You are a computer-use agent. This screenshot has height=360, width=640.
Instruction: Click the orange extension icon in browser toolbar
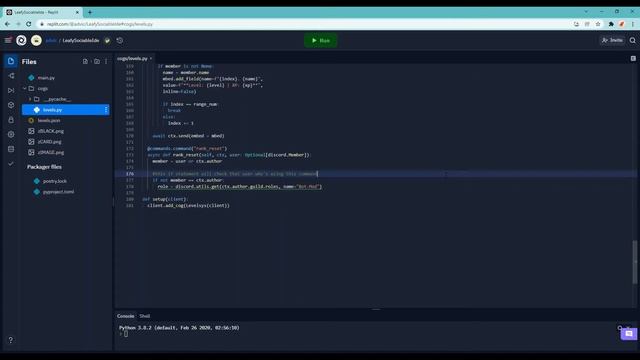622,24
